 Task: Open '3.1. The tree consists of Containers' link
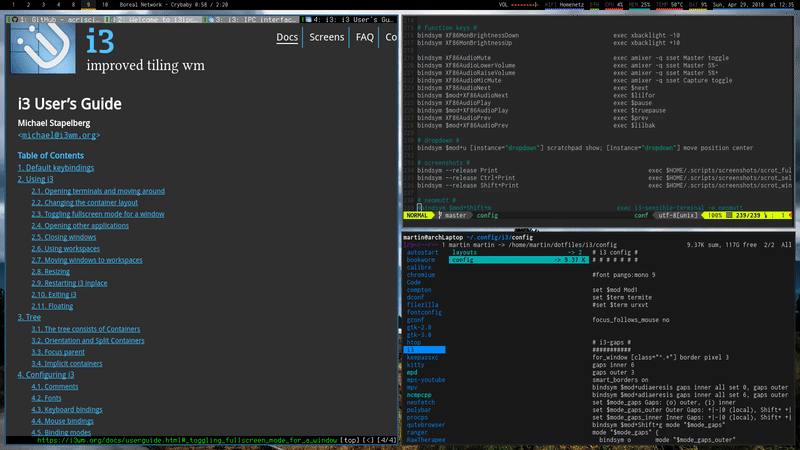click(85, 329)
